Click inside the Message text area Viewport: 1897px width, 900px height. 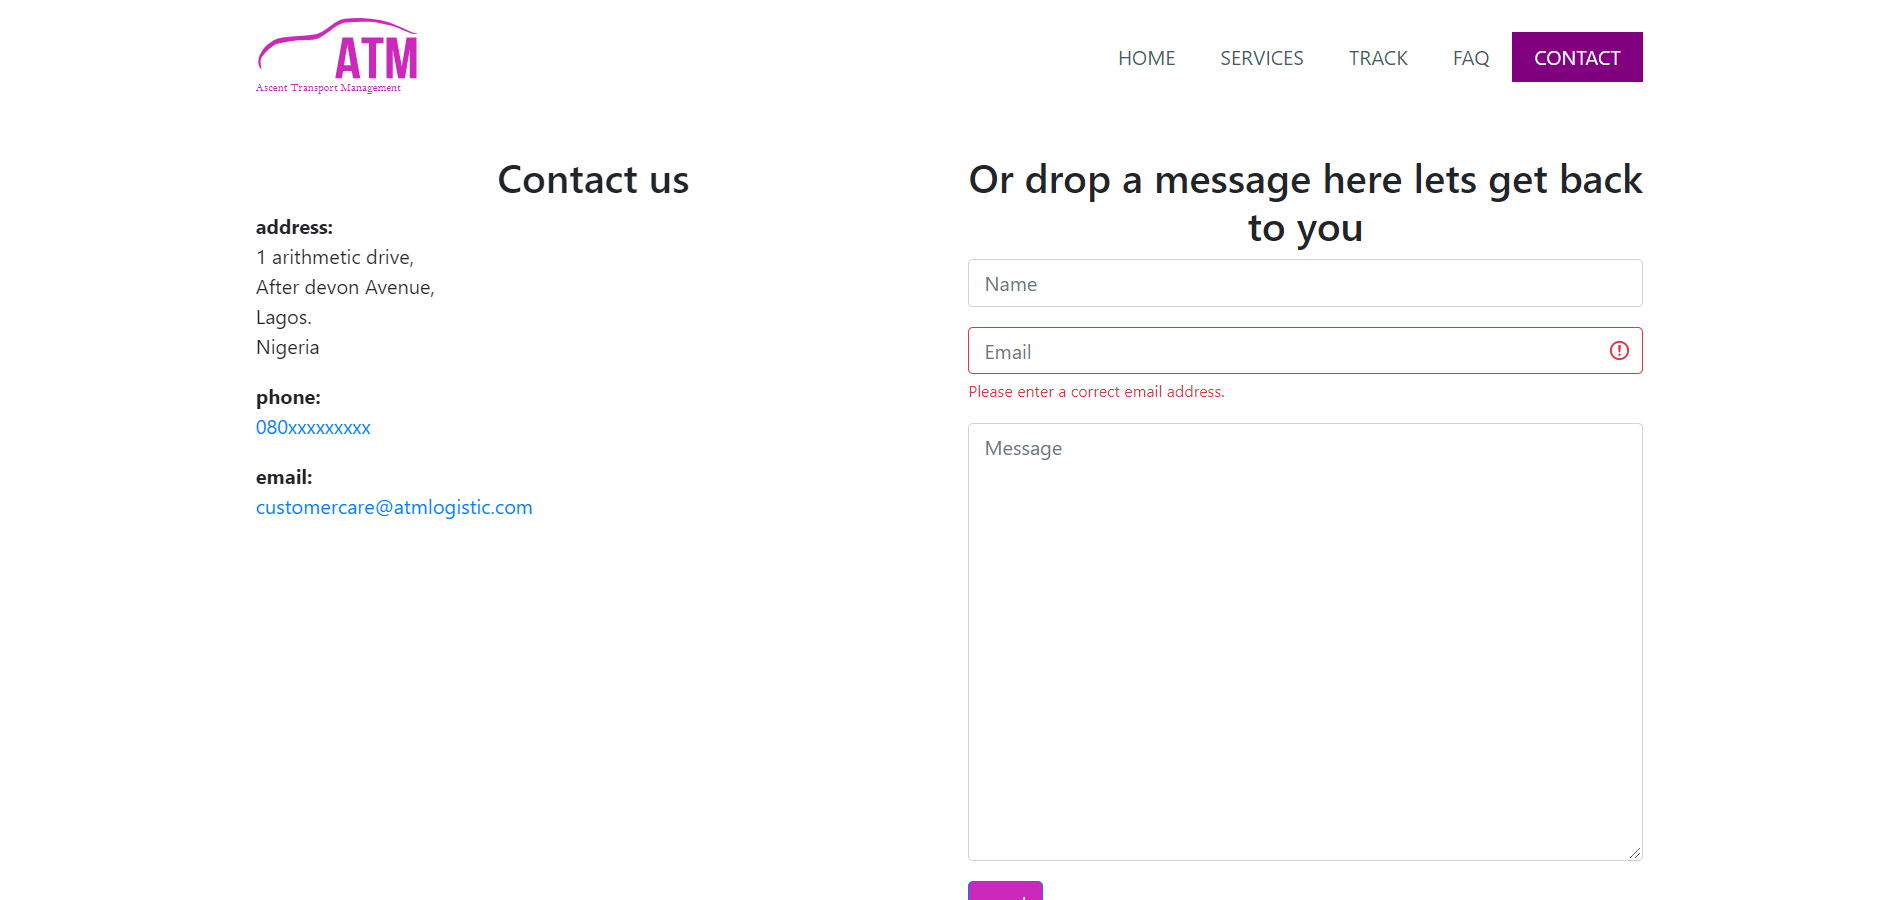tap(1304, 642)
